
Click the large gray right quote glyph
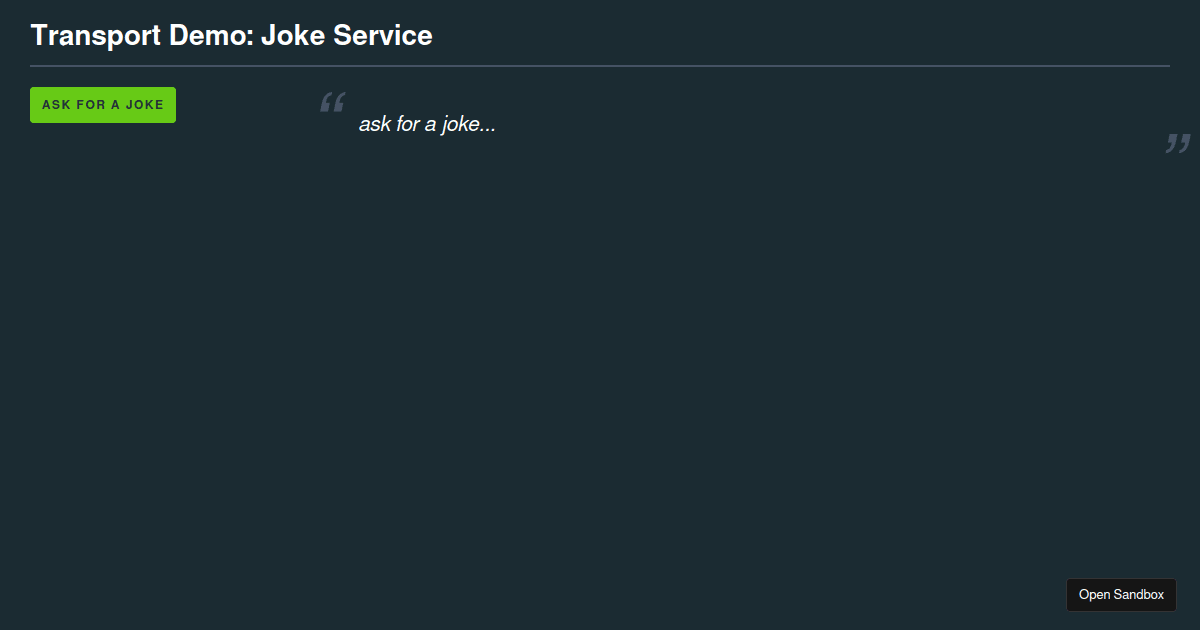pyautogui.click(x=1177, y=143)
